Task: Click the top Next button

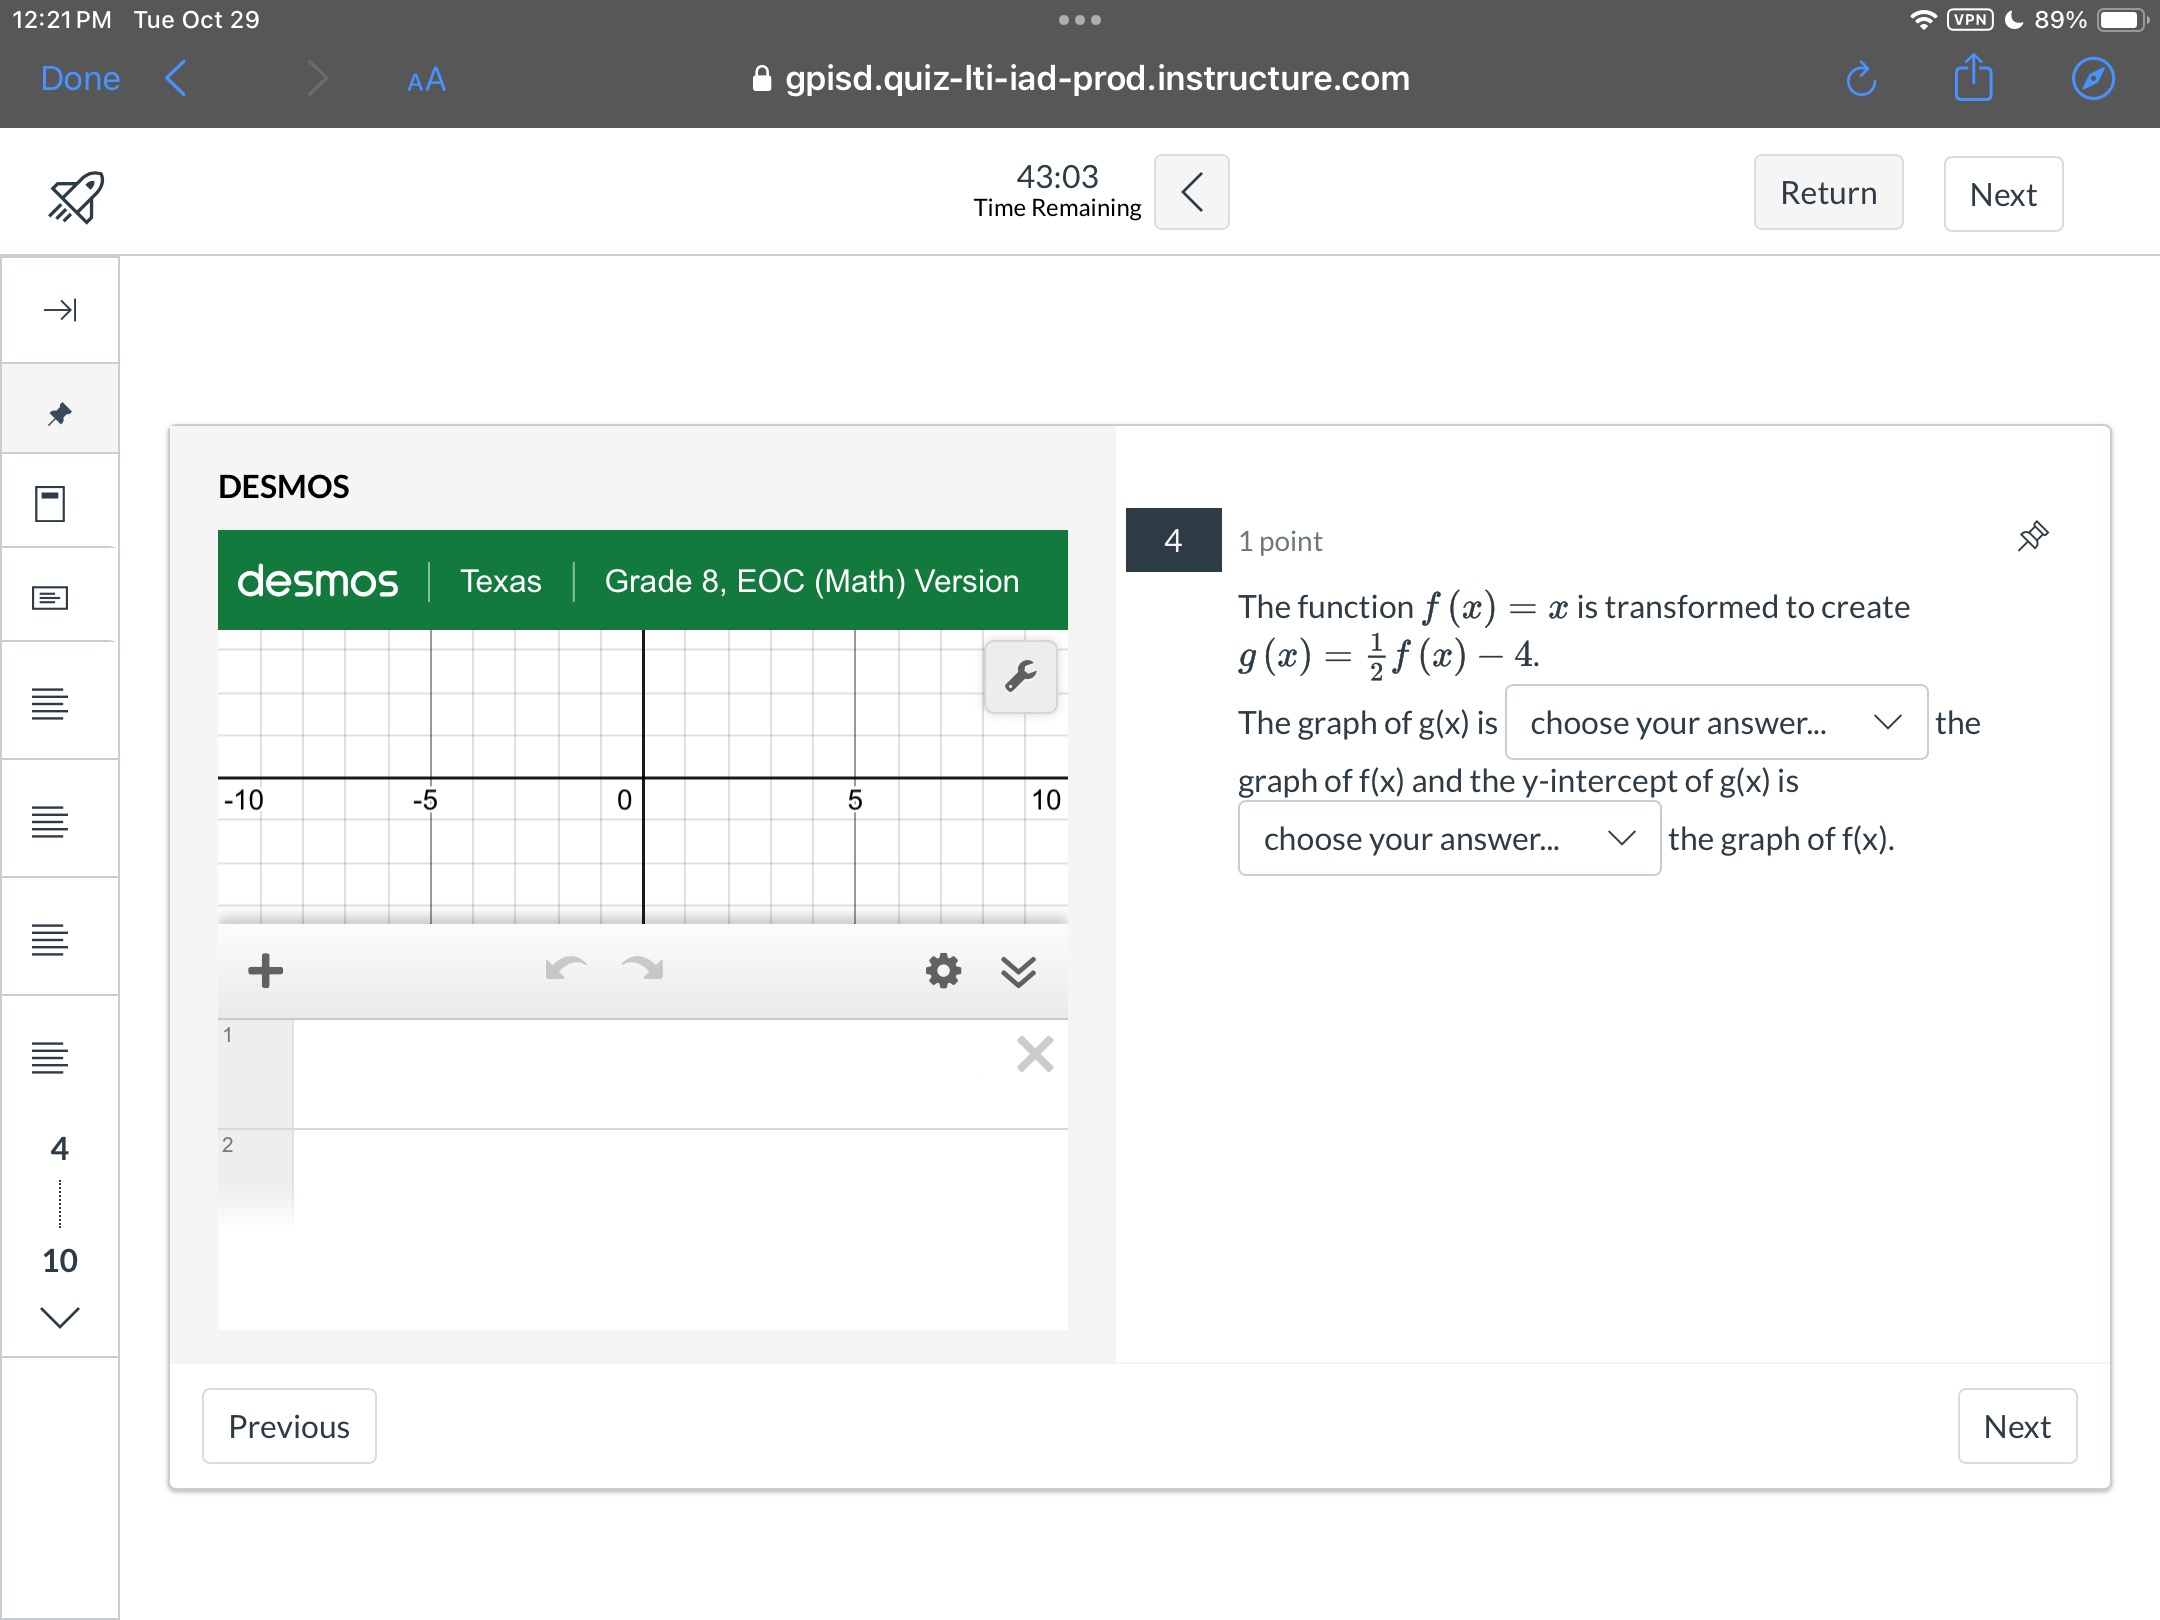Action: coord(2003,194)
